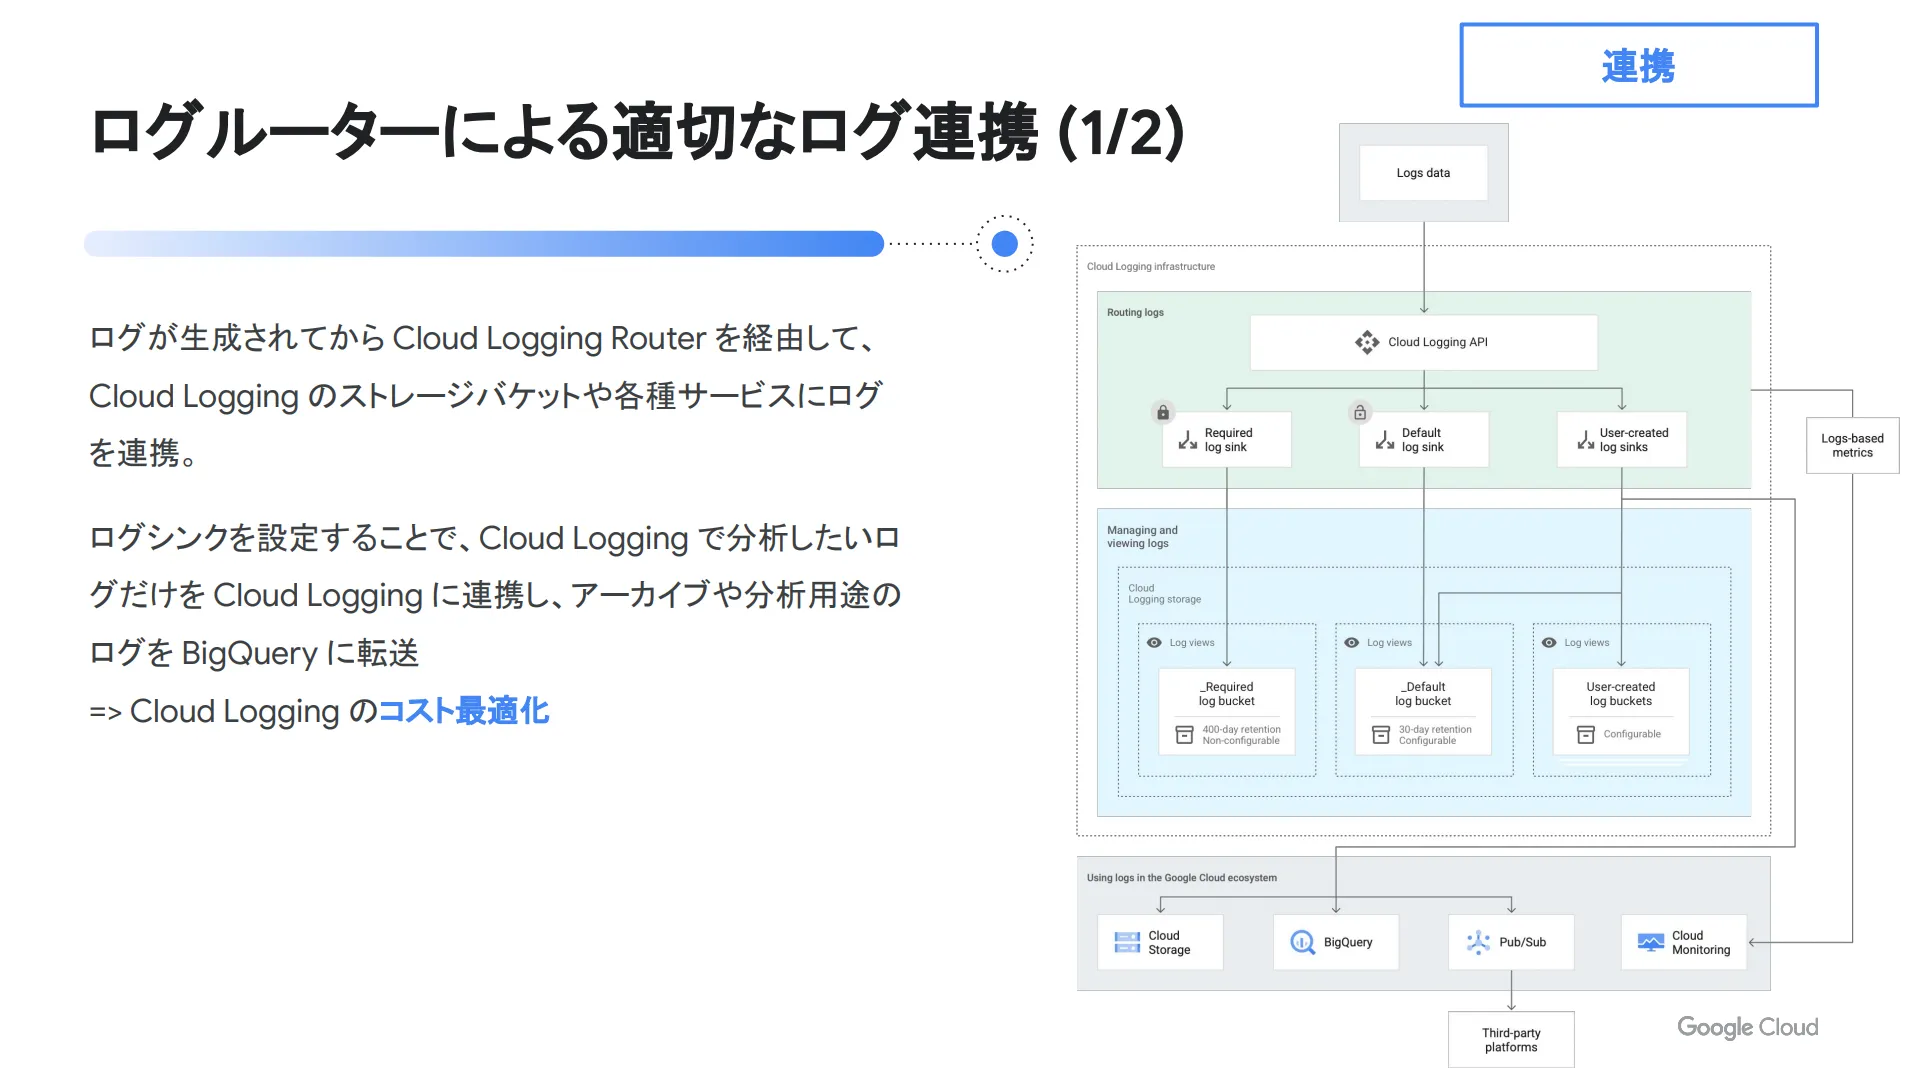Click the Routing logs label

[x=1135, y=313]
